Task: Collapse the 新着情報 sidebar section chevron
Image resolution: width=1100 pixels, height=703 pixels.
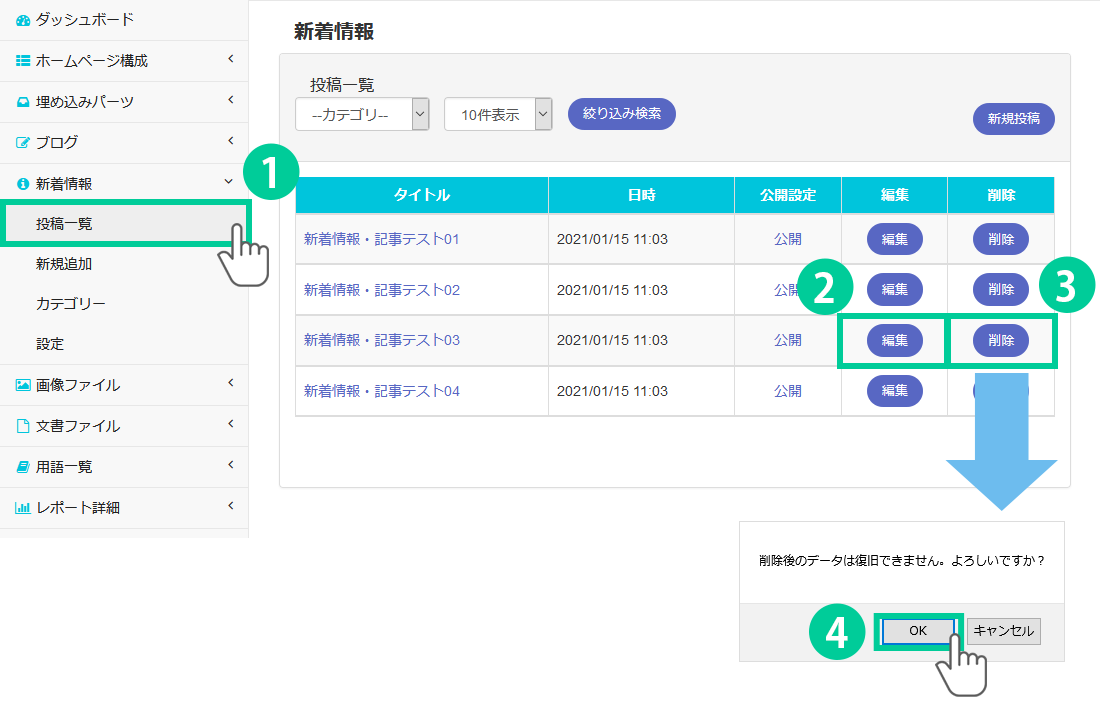Action: (230, 182)
